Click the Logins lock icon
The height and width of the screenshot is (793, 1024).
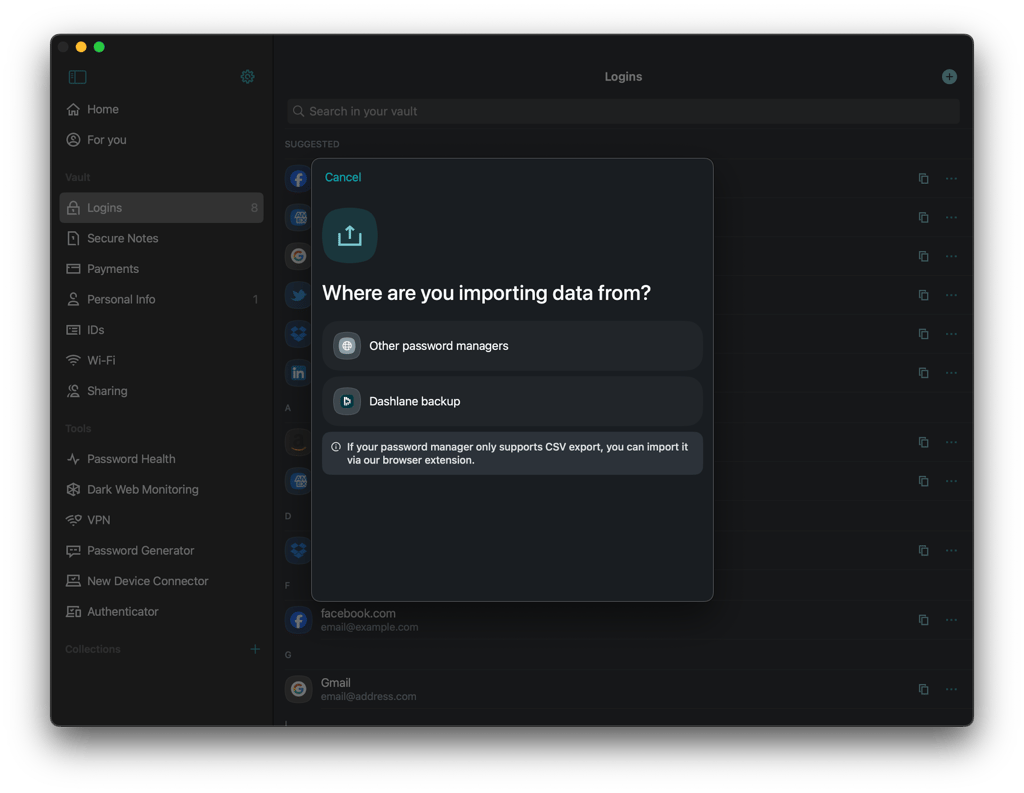pyautogui.click(x=73, y=208)
